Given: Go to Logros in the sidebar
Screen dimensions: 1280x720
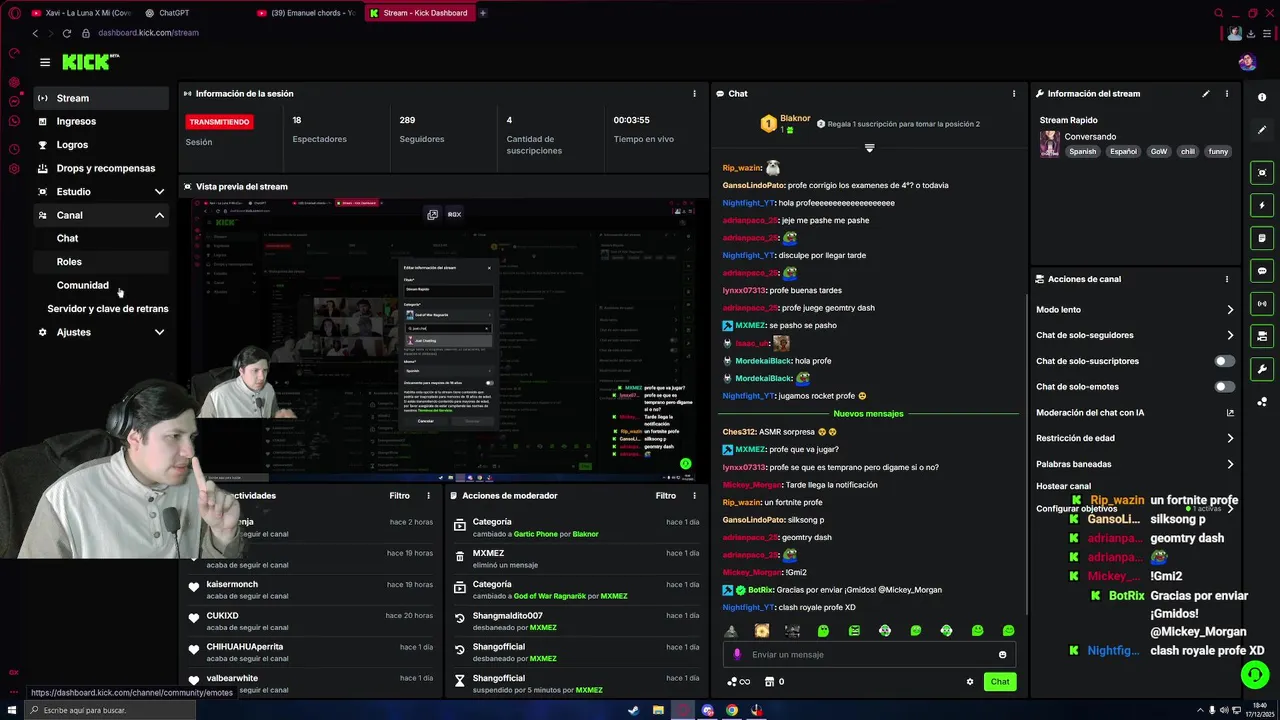Looking at the screenshot, I should (102, 145).
